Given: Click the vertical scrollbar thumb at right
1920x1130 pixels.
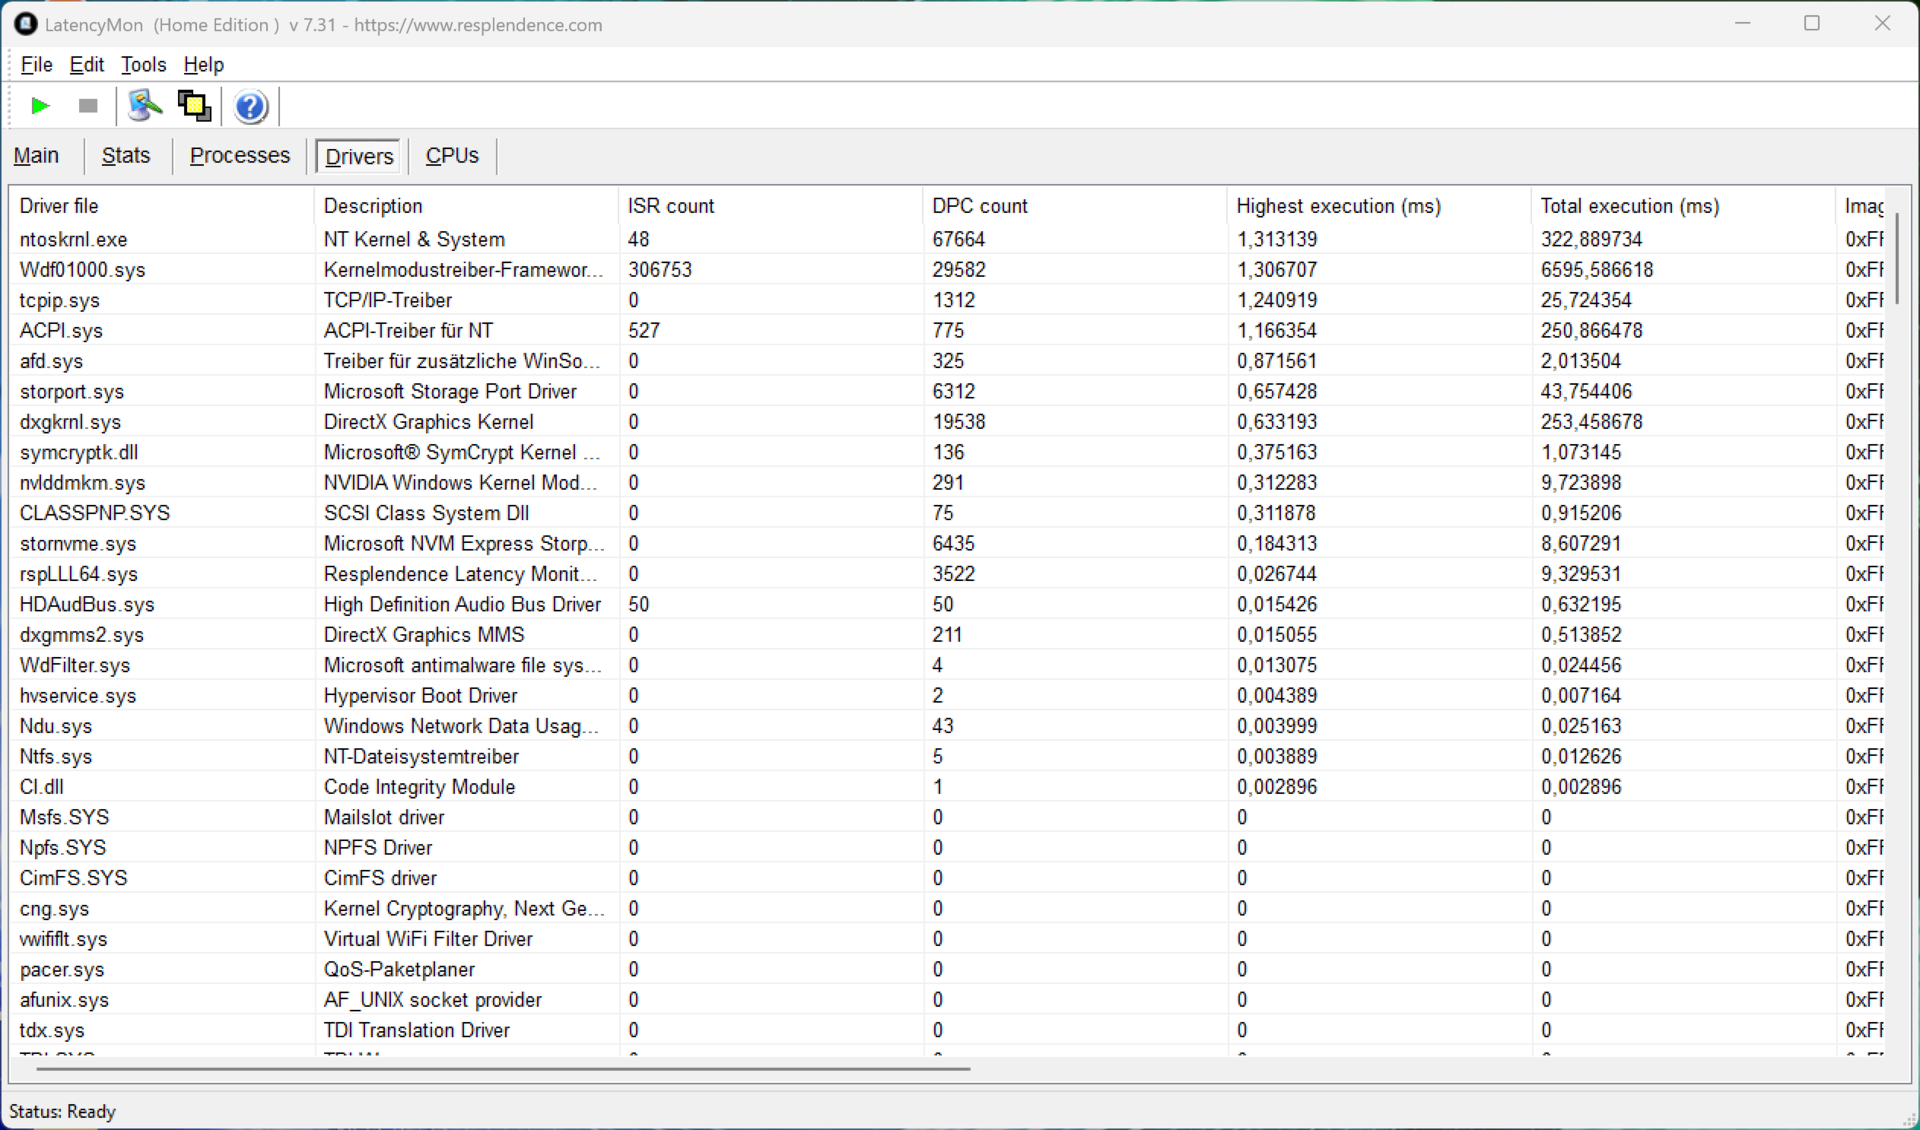Looking at the screenshot, I should coord(1896,258).
